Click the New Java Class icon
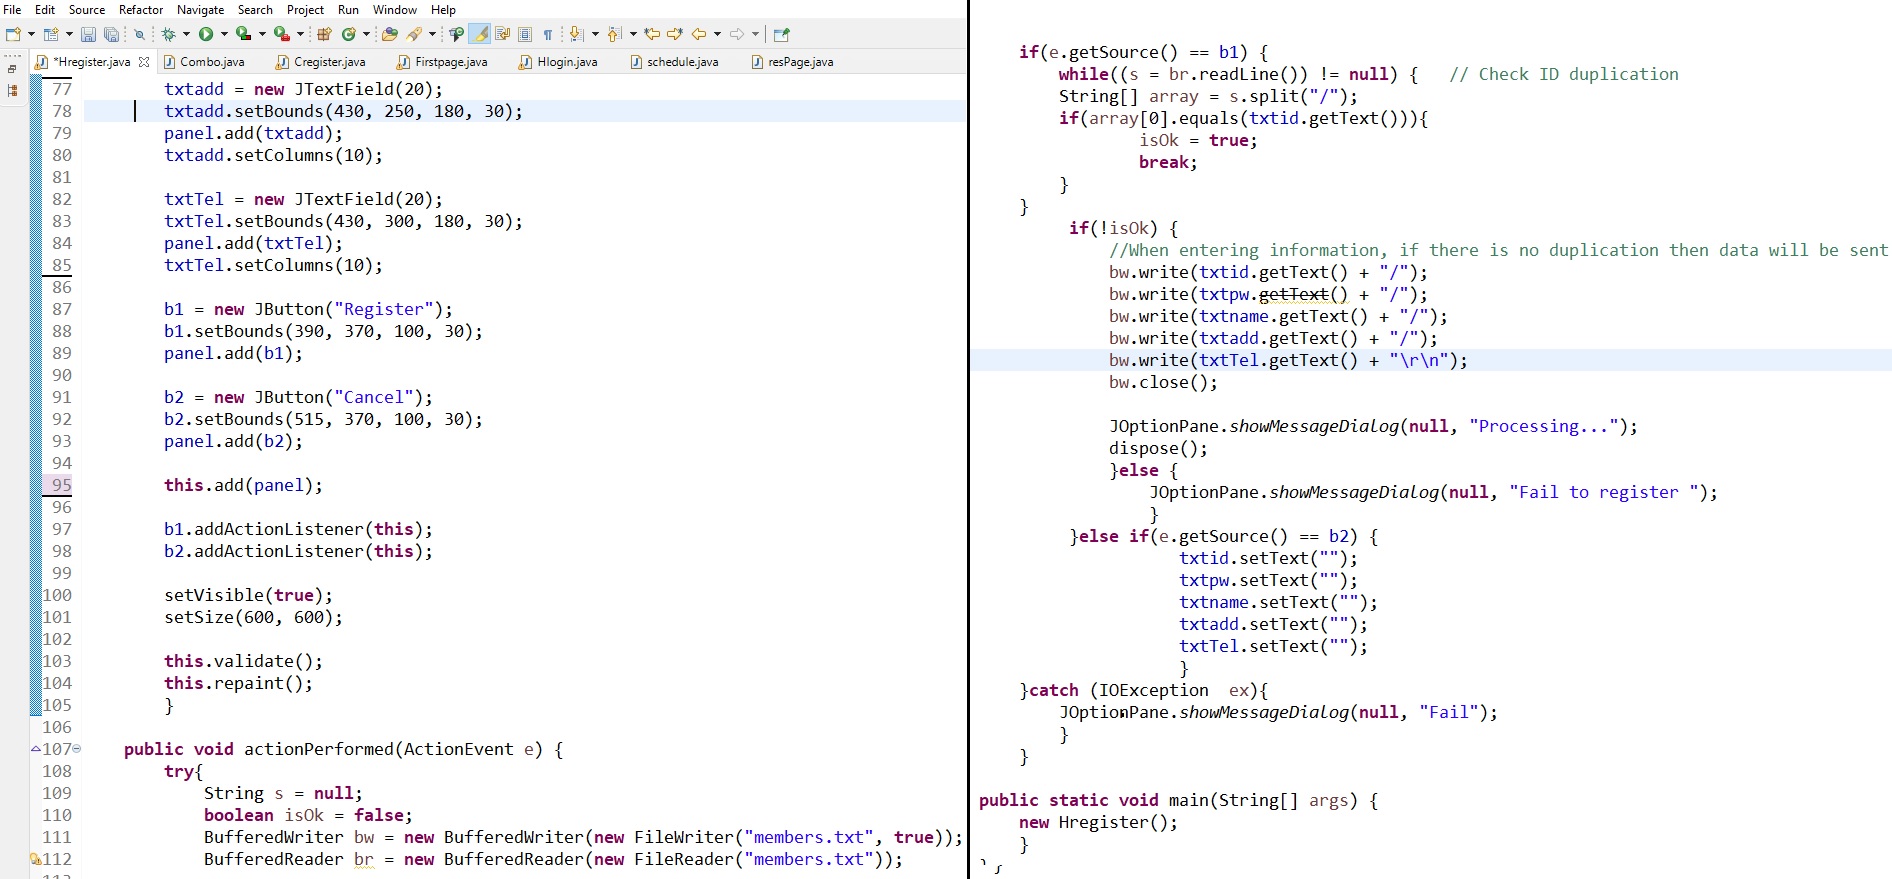Viewport: 1892px width, 879px height. pos(349,34)
